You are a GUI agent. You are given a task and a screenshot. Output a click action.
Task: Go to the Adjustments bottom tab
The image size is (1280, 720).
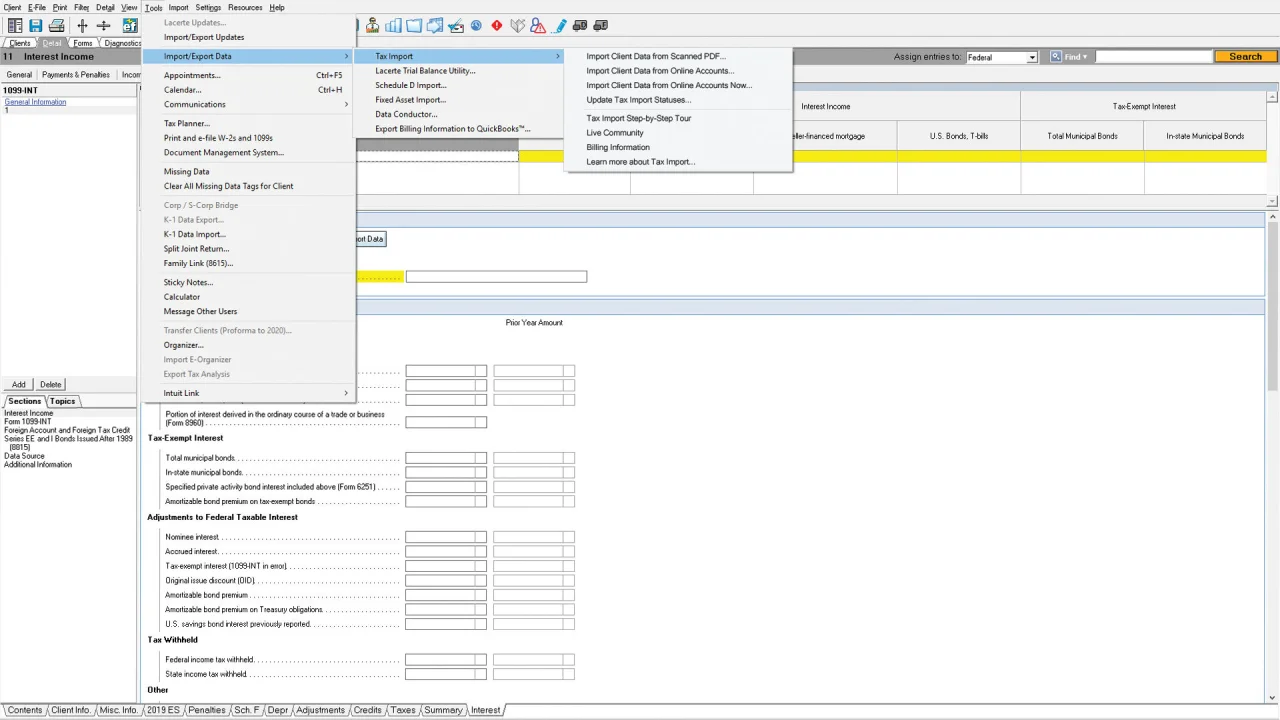[320, 710]
